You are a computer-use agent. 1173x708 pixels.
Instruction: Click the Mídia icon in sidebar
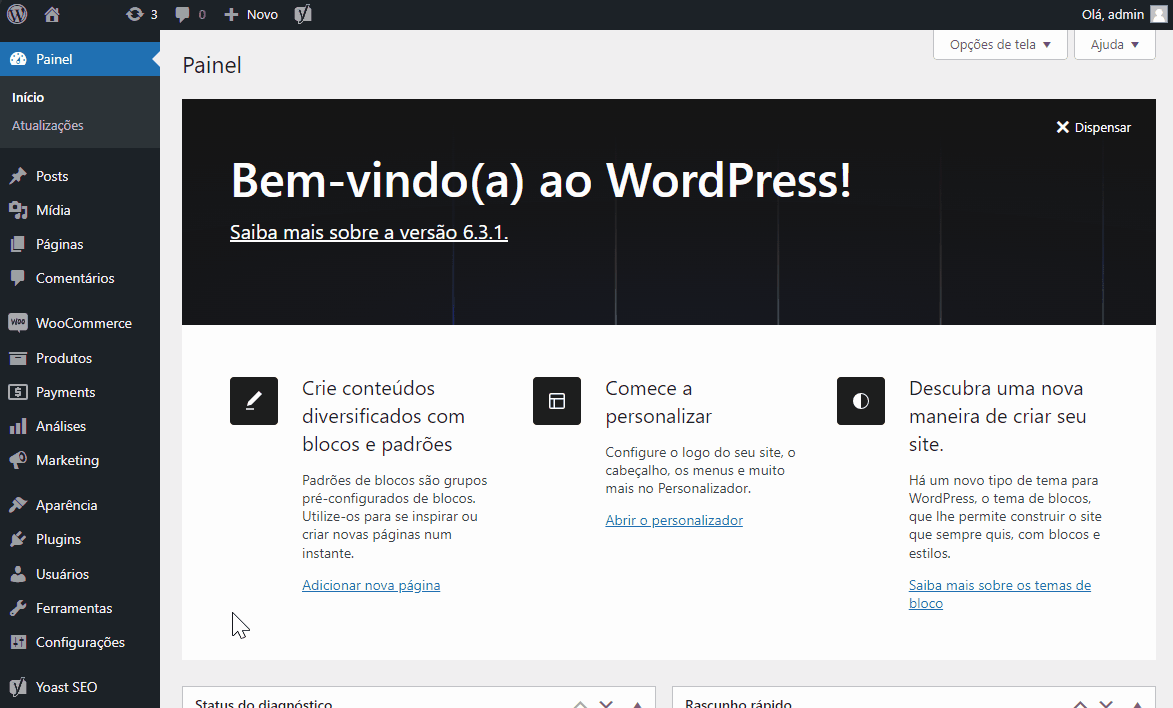(18, 210)
